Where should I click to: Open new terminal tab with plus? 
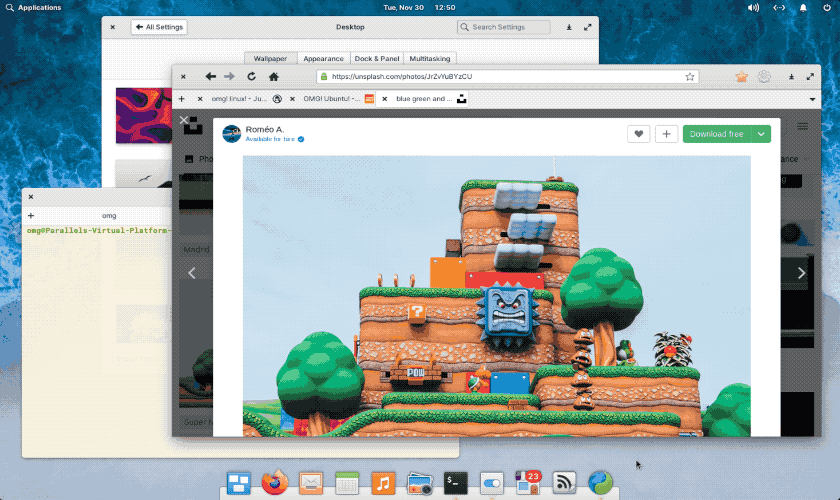[x=31, y=215]
